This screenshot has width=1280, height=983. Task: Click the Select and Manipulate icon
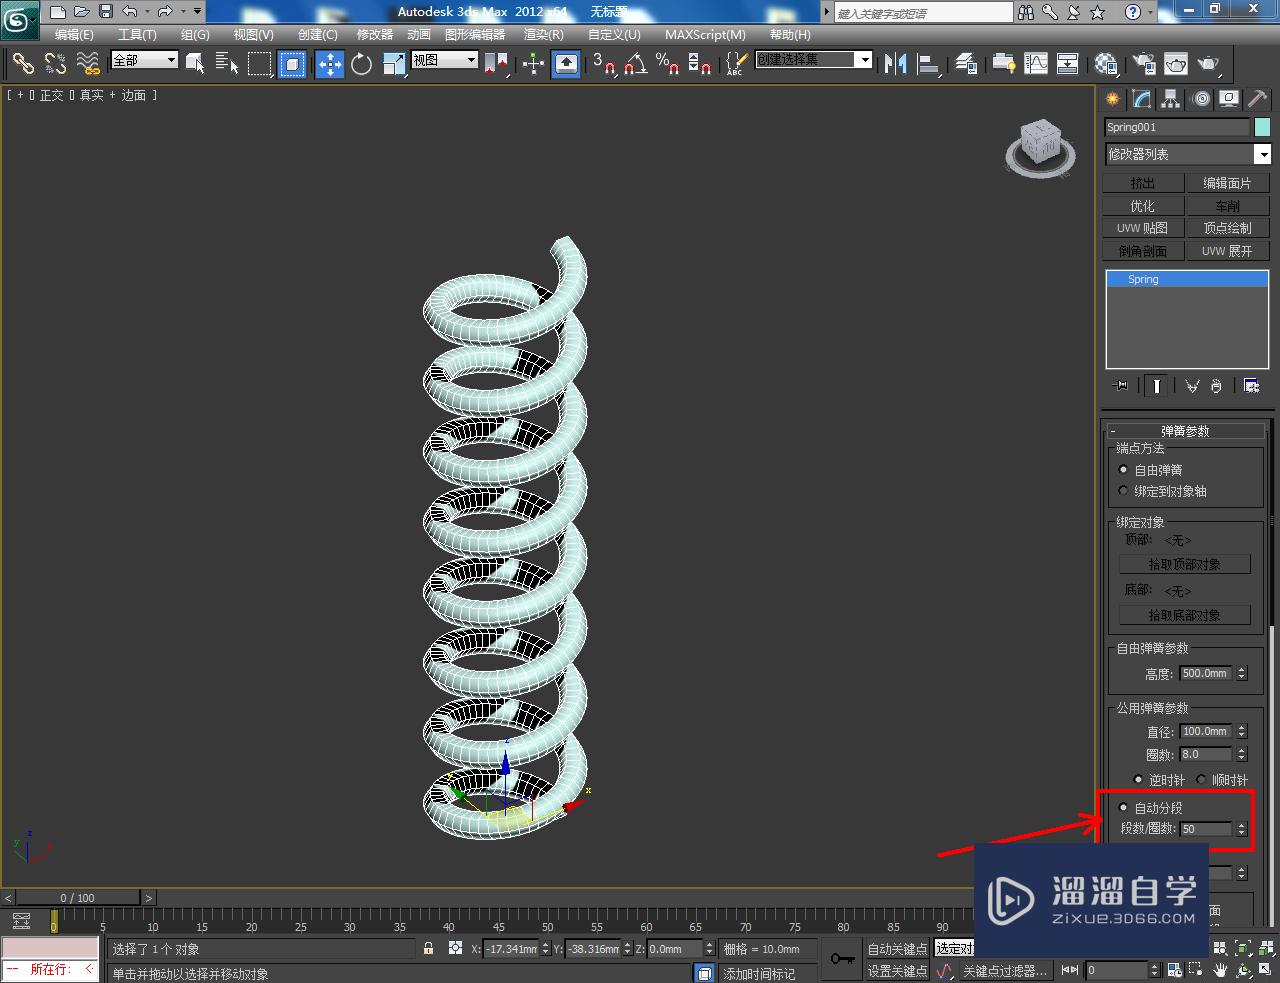[533, 64]
